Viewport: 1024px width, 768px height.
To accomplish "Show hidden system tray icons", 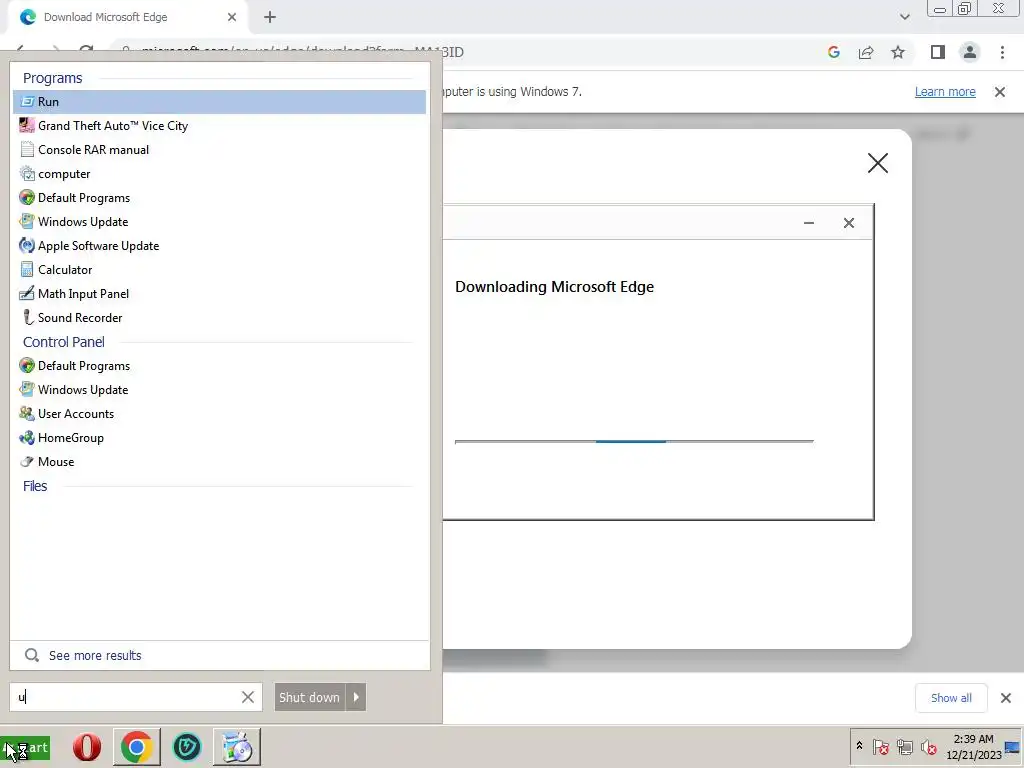I will [x=859, y=746].
